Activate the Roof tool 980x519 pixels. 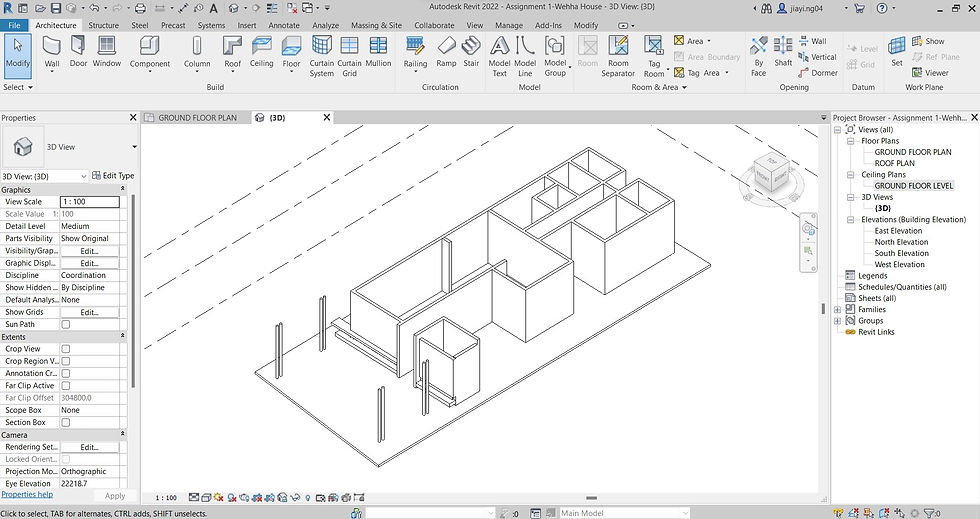(232, 52)
